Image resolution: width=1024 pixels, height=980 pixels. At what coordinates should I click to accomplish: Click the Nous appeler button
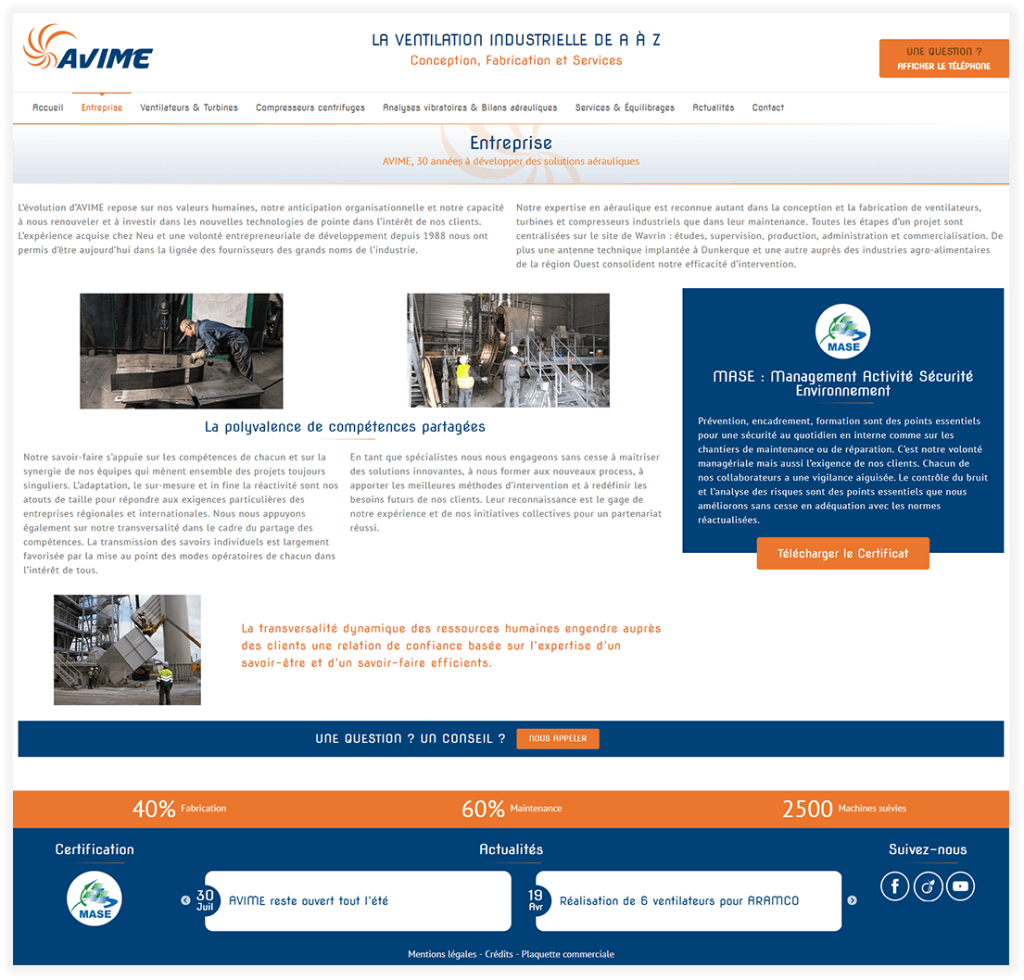tap(557, 739)
